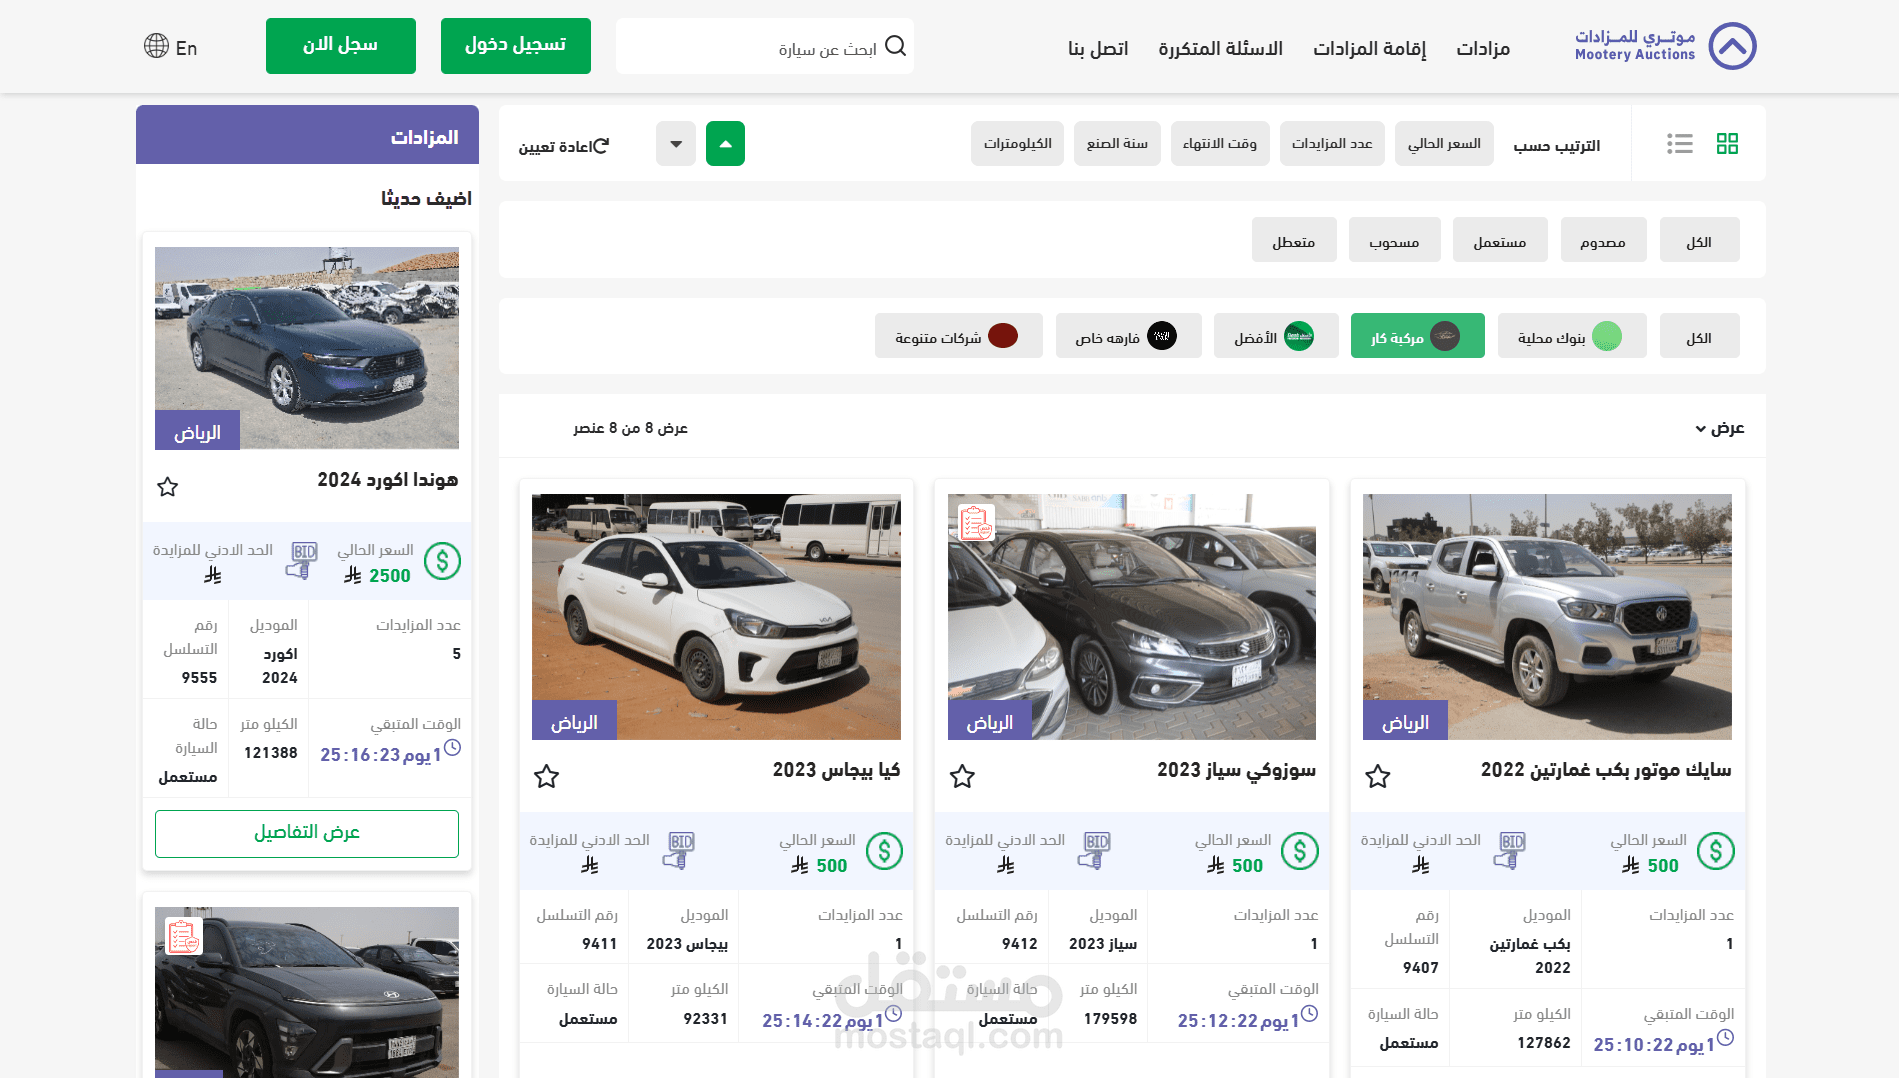Reset filters with اعادة تعيين
This screenshot has height=1078, width=1899.
point(564,146)
